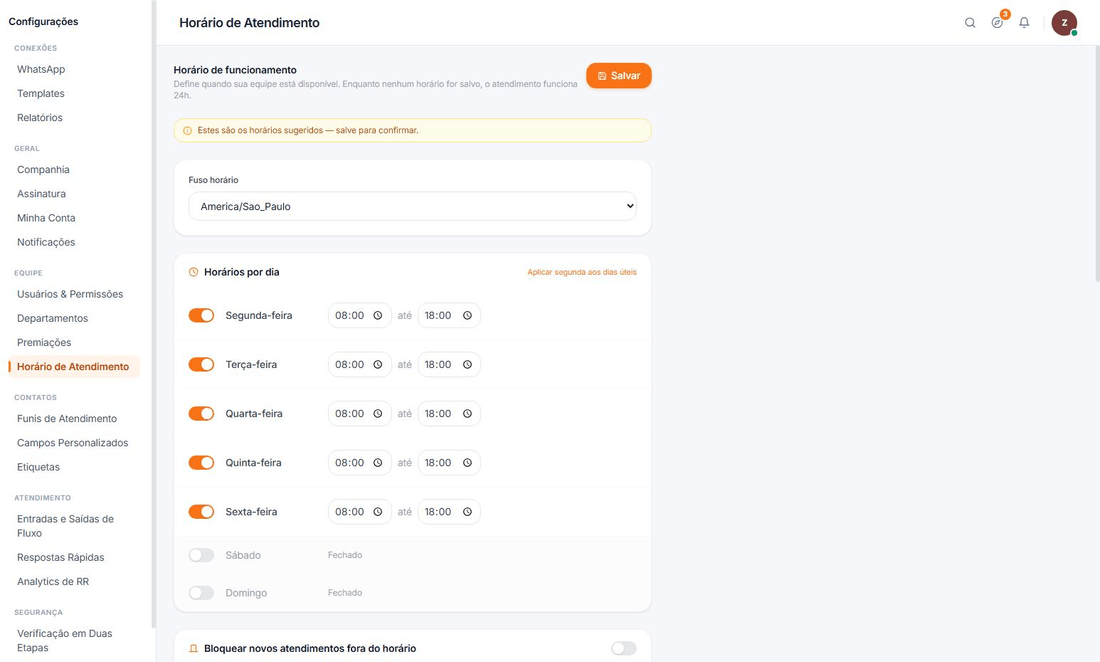
Task: Click the clock icon in Segunda-feira start time
Action: tap(377, 316)
